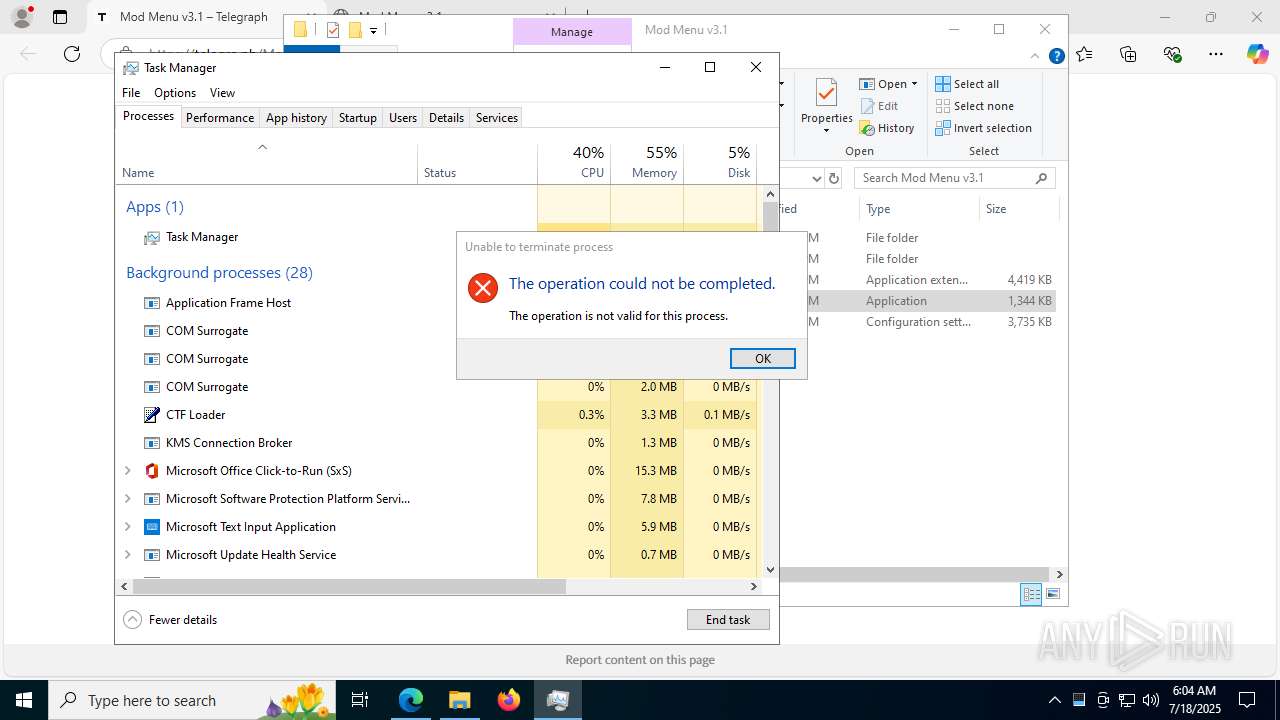Open the Properties dropdown arrow in Explorer

coord(826,131)
